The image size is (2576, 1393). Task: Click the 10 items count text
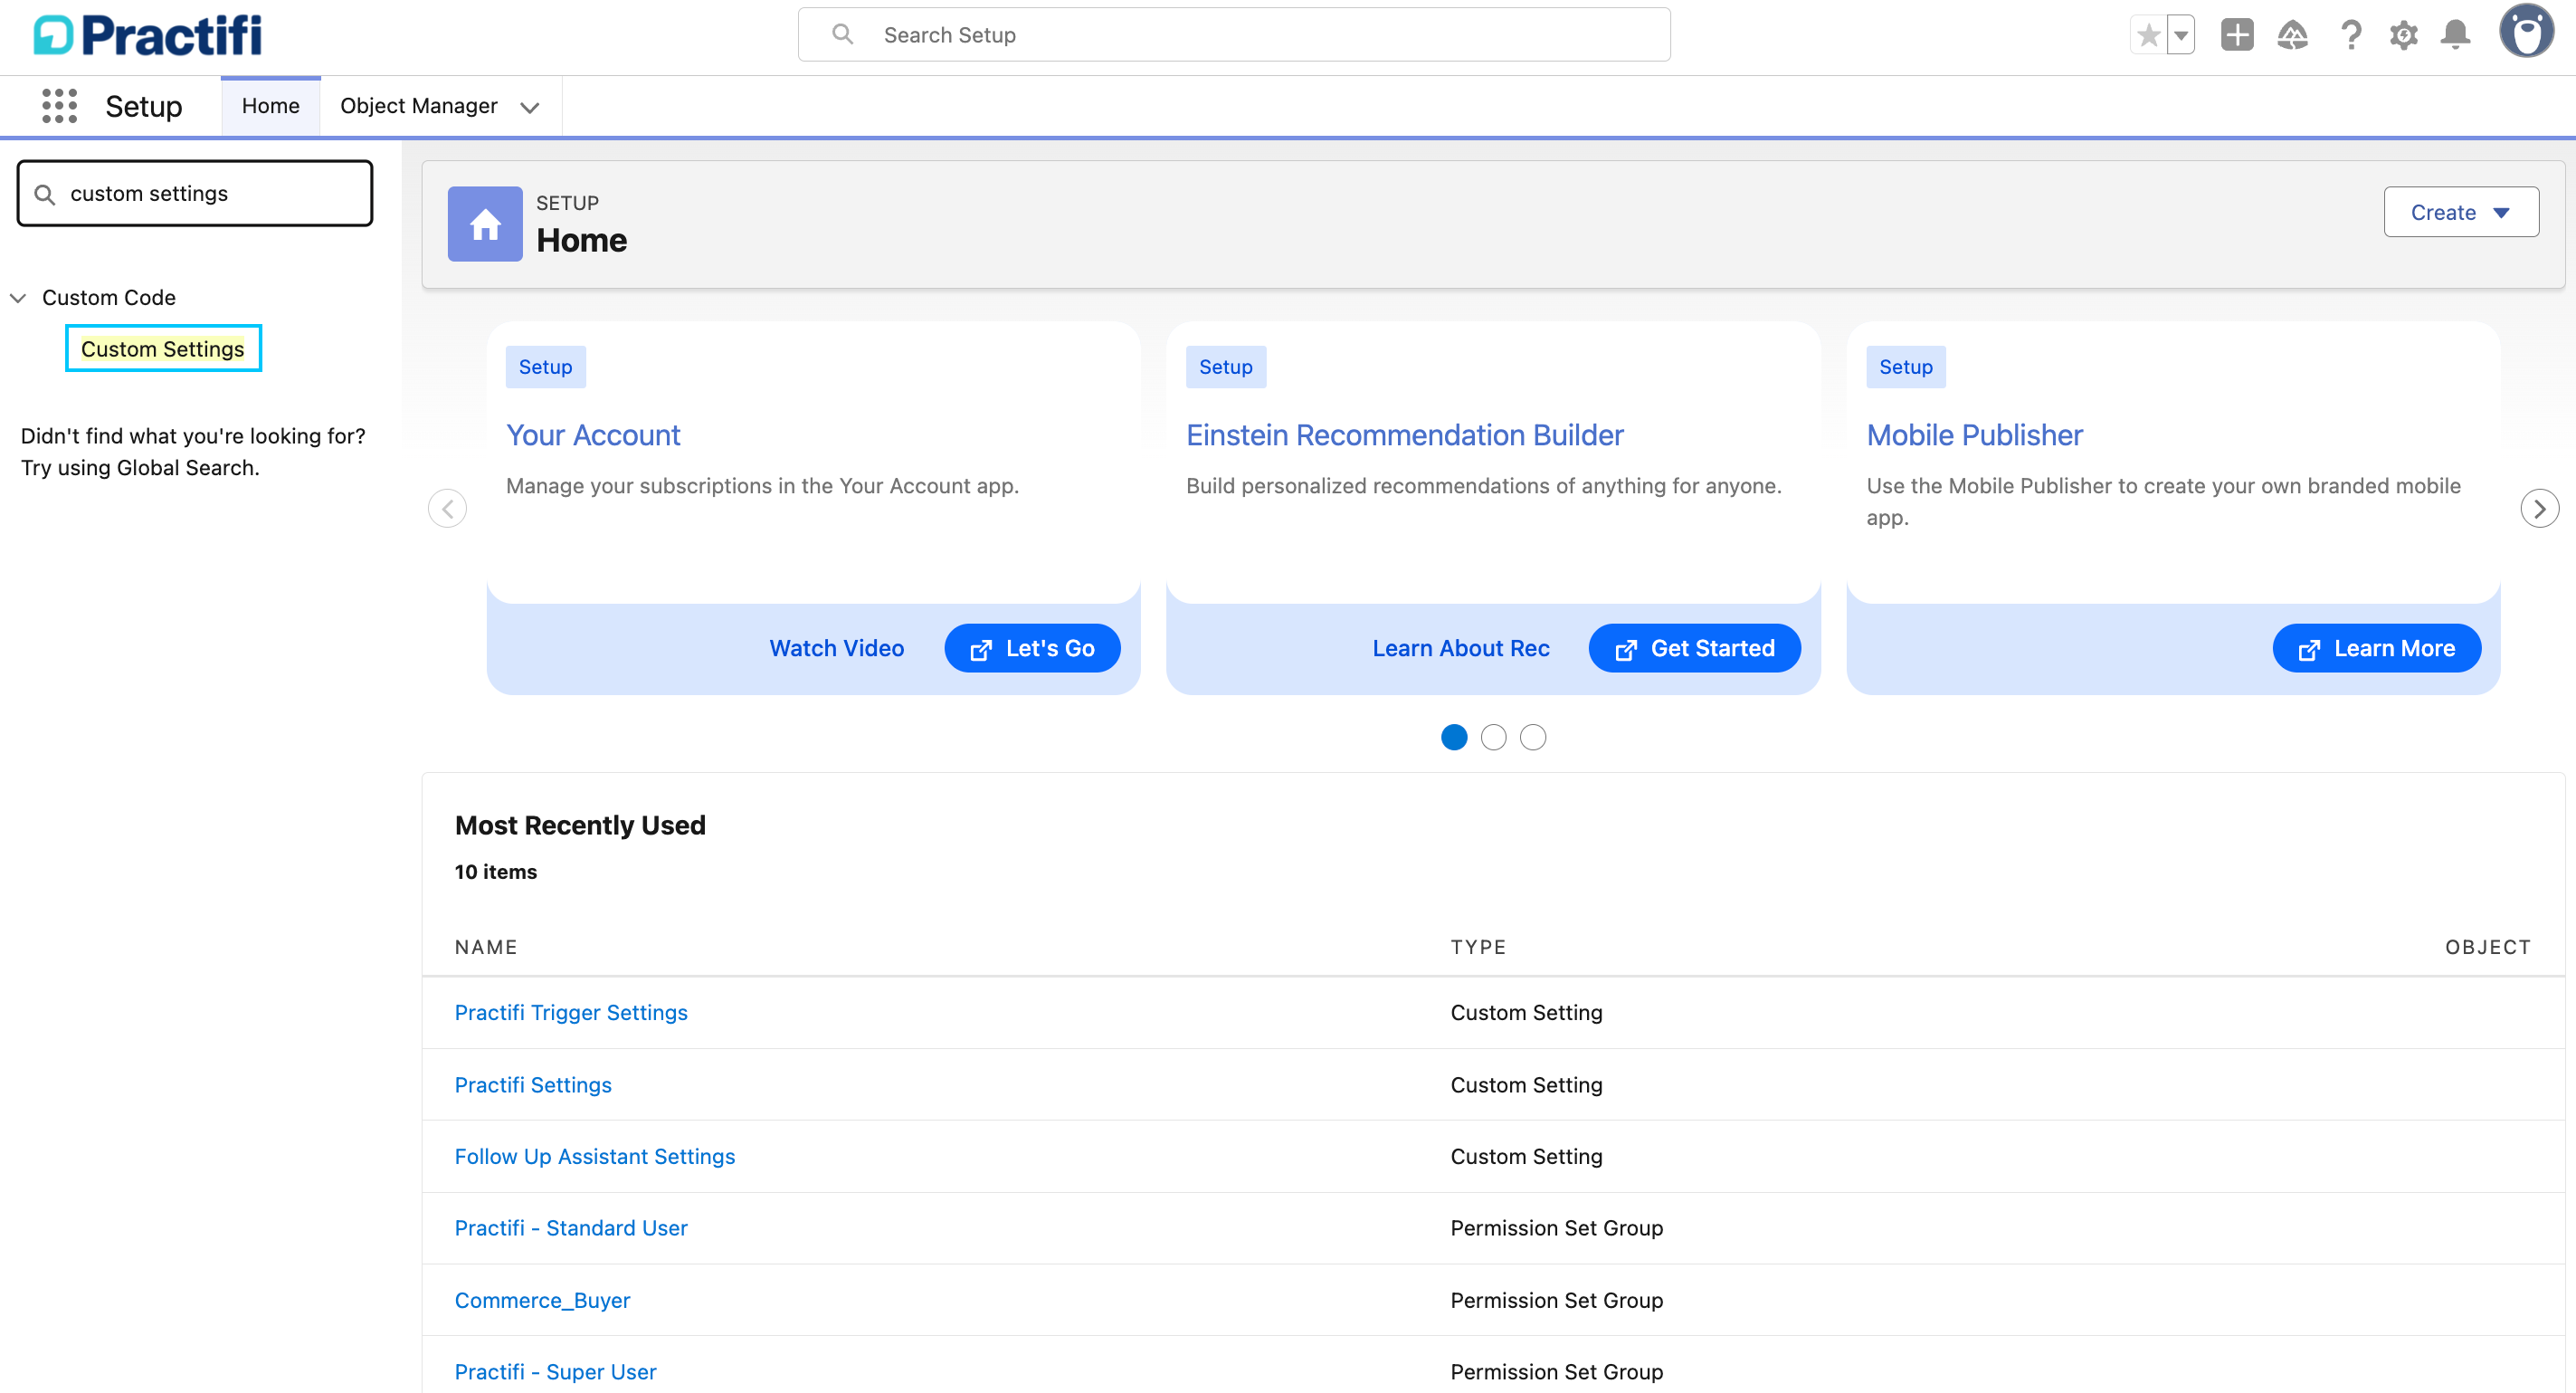(496, 872)
